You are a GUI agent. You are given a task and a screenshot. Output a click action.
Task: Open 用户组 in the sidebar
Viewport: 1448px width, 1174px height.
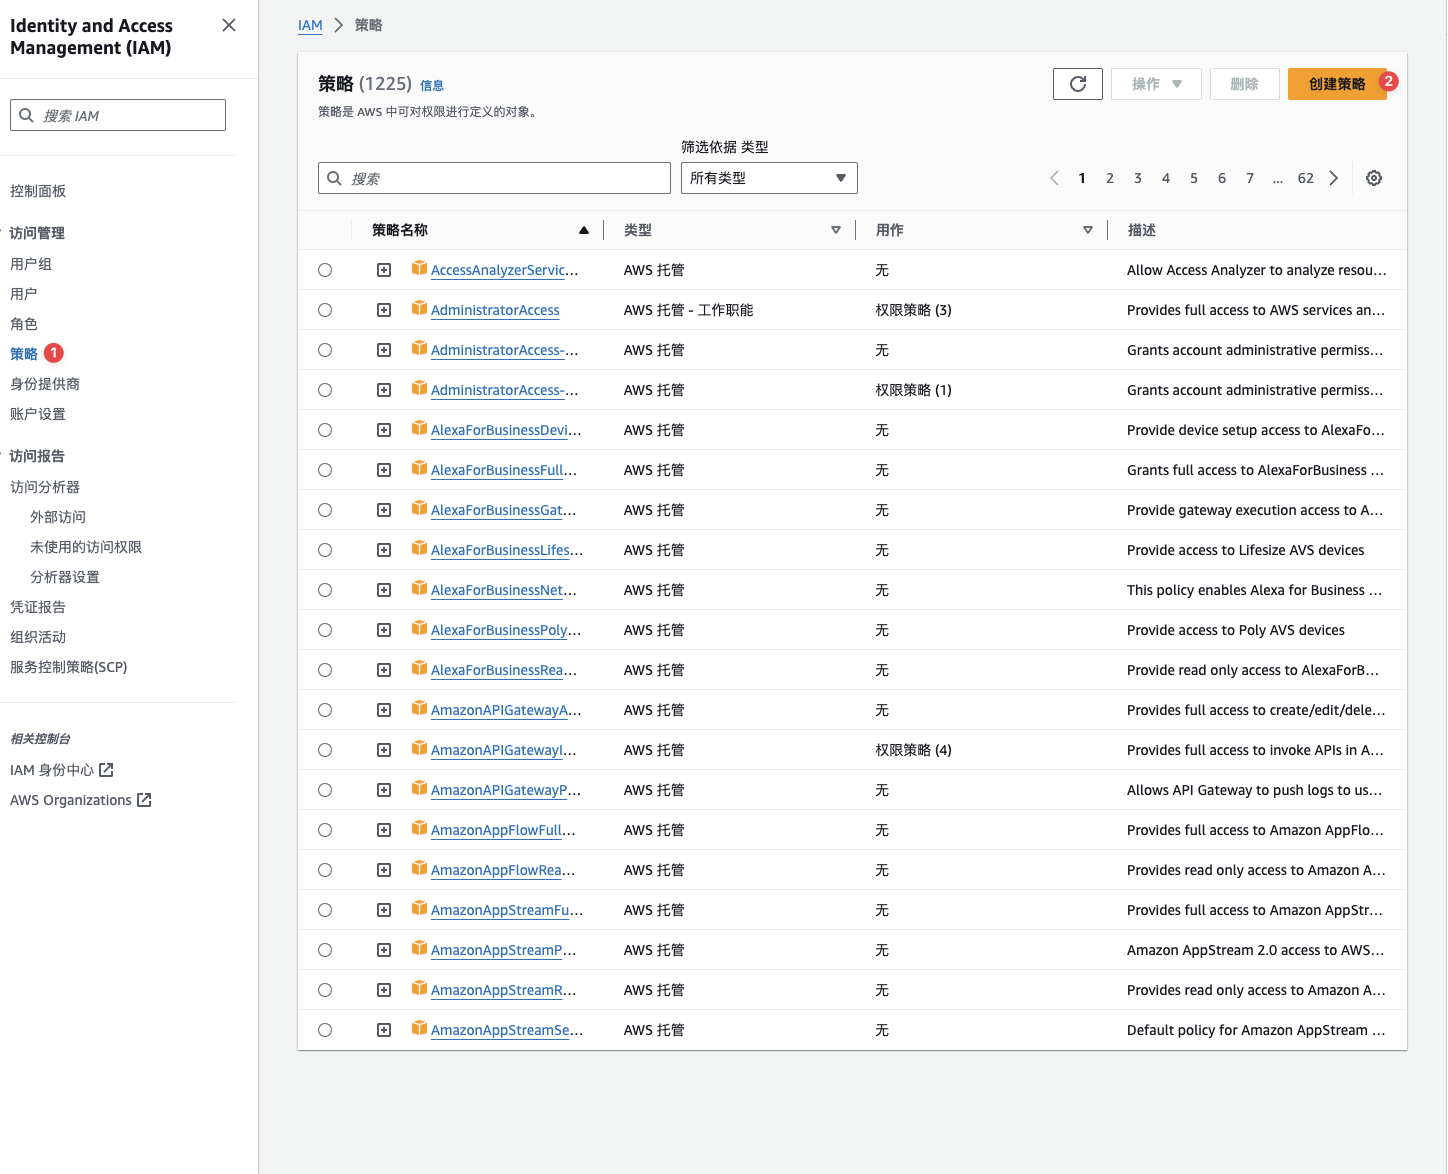pyautogui.click(x=31, y=264)
